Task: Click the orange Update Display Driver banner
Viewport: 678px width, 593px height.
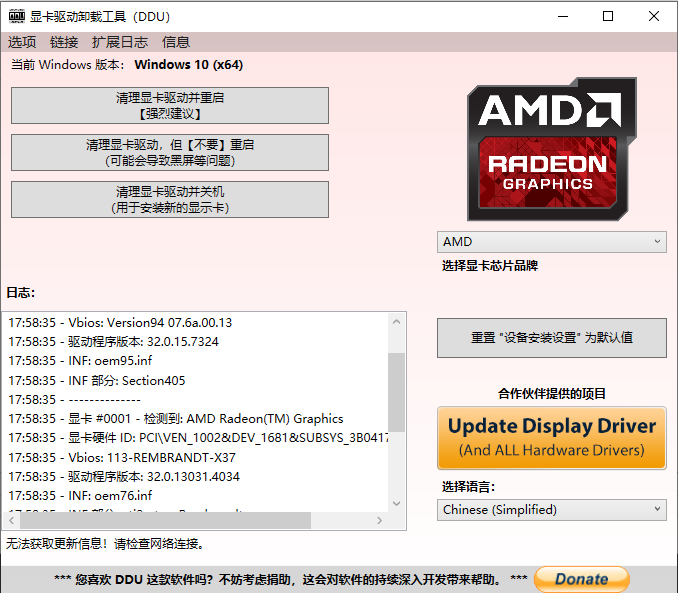Action: tap(551, 437)
